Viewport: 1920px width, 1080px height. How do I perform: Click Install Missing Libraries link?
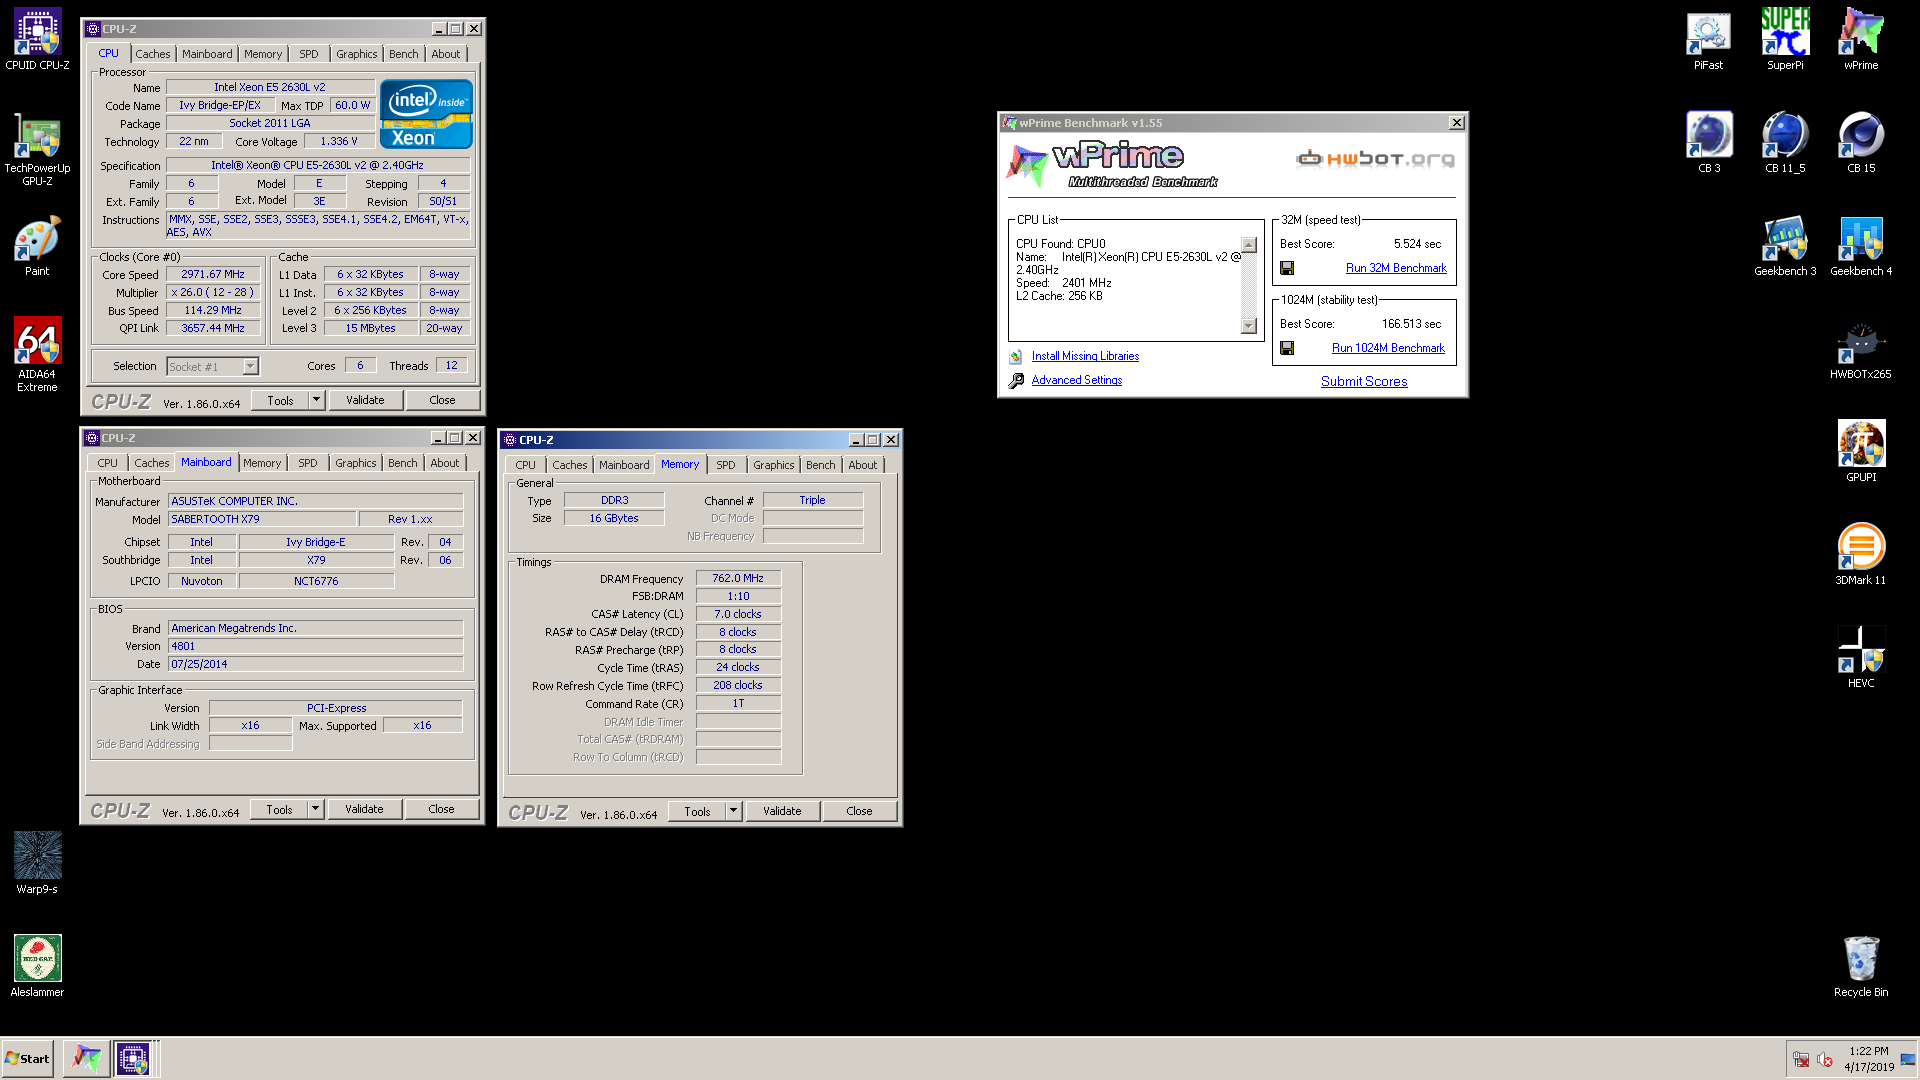(x=1085, y=356)
